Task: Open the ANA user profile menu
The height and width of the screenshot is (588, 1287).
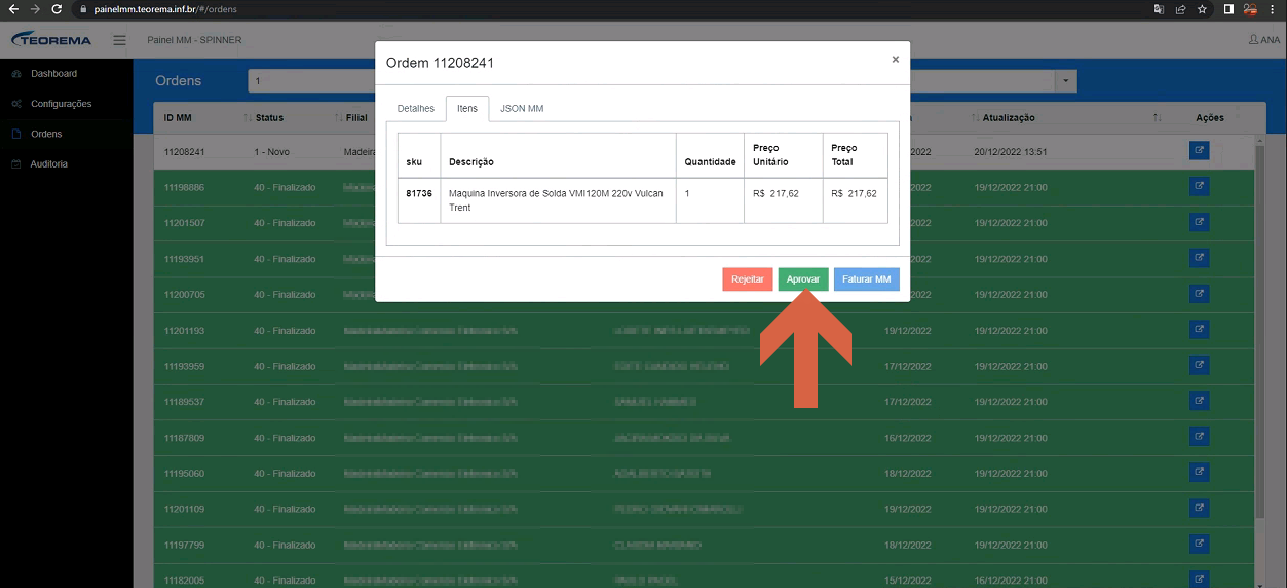Action: pos(1264,40)
